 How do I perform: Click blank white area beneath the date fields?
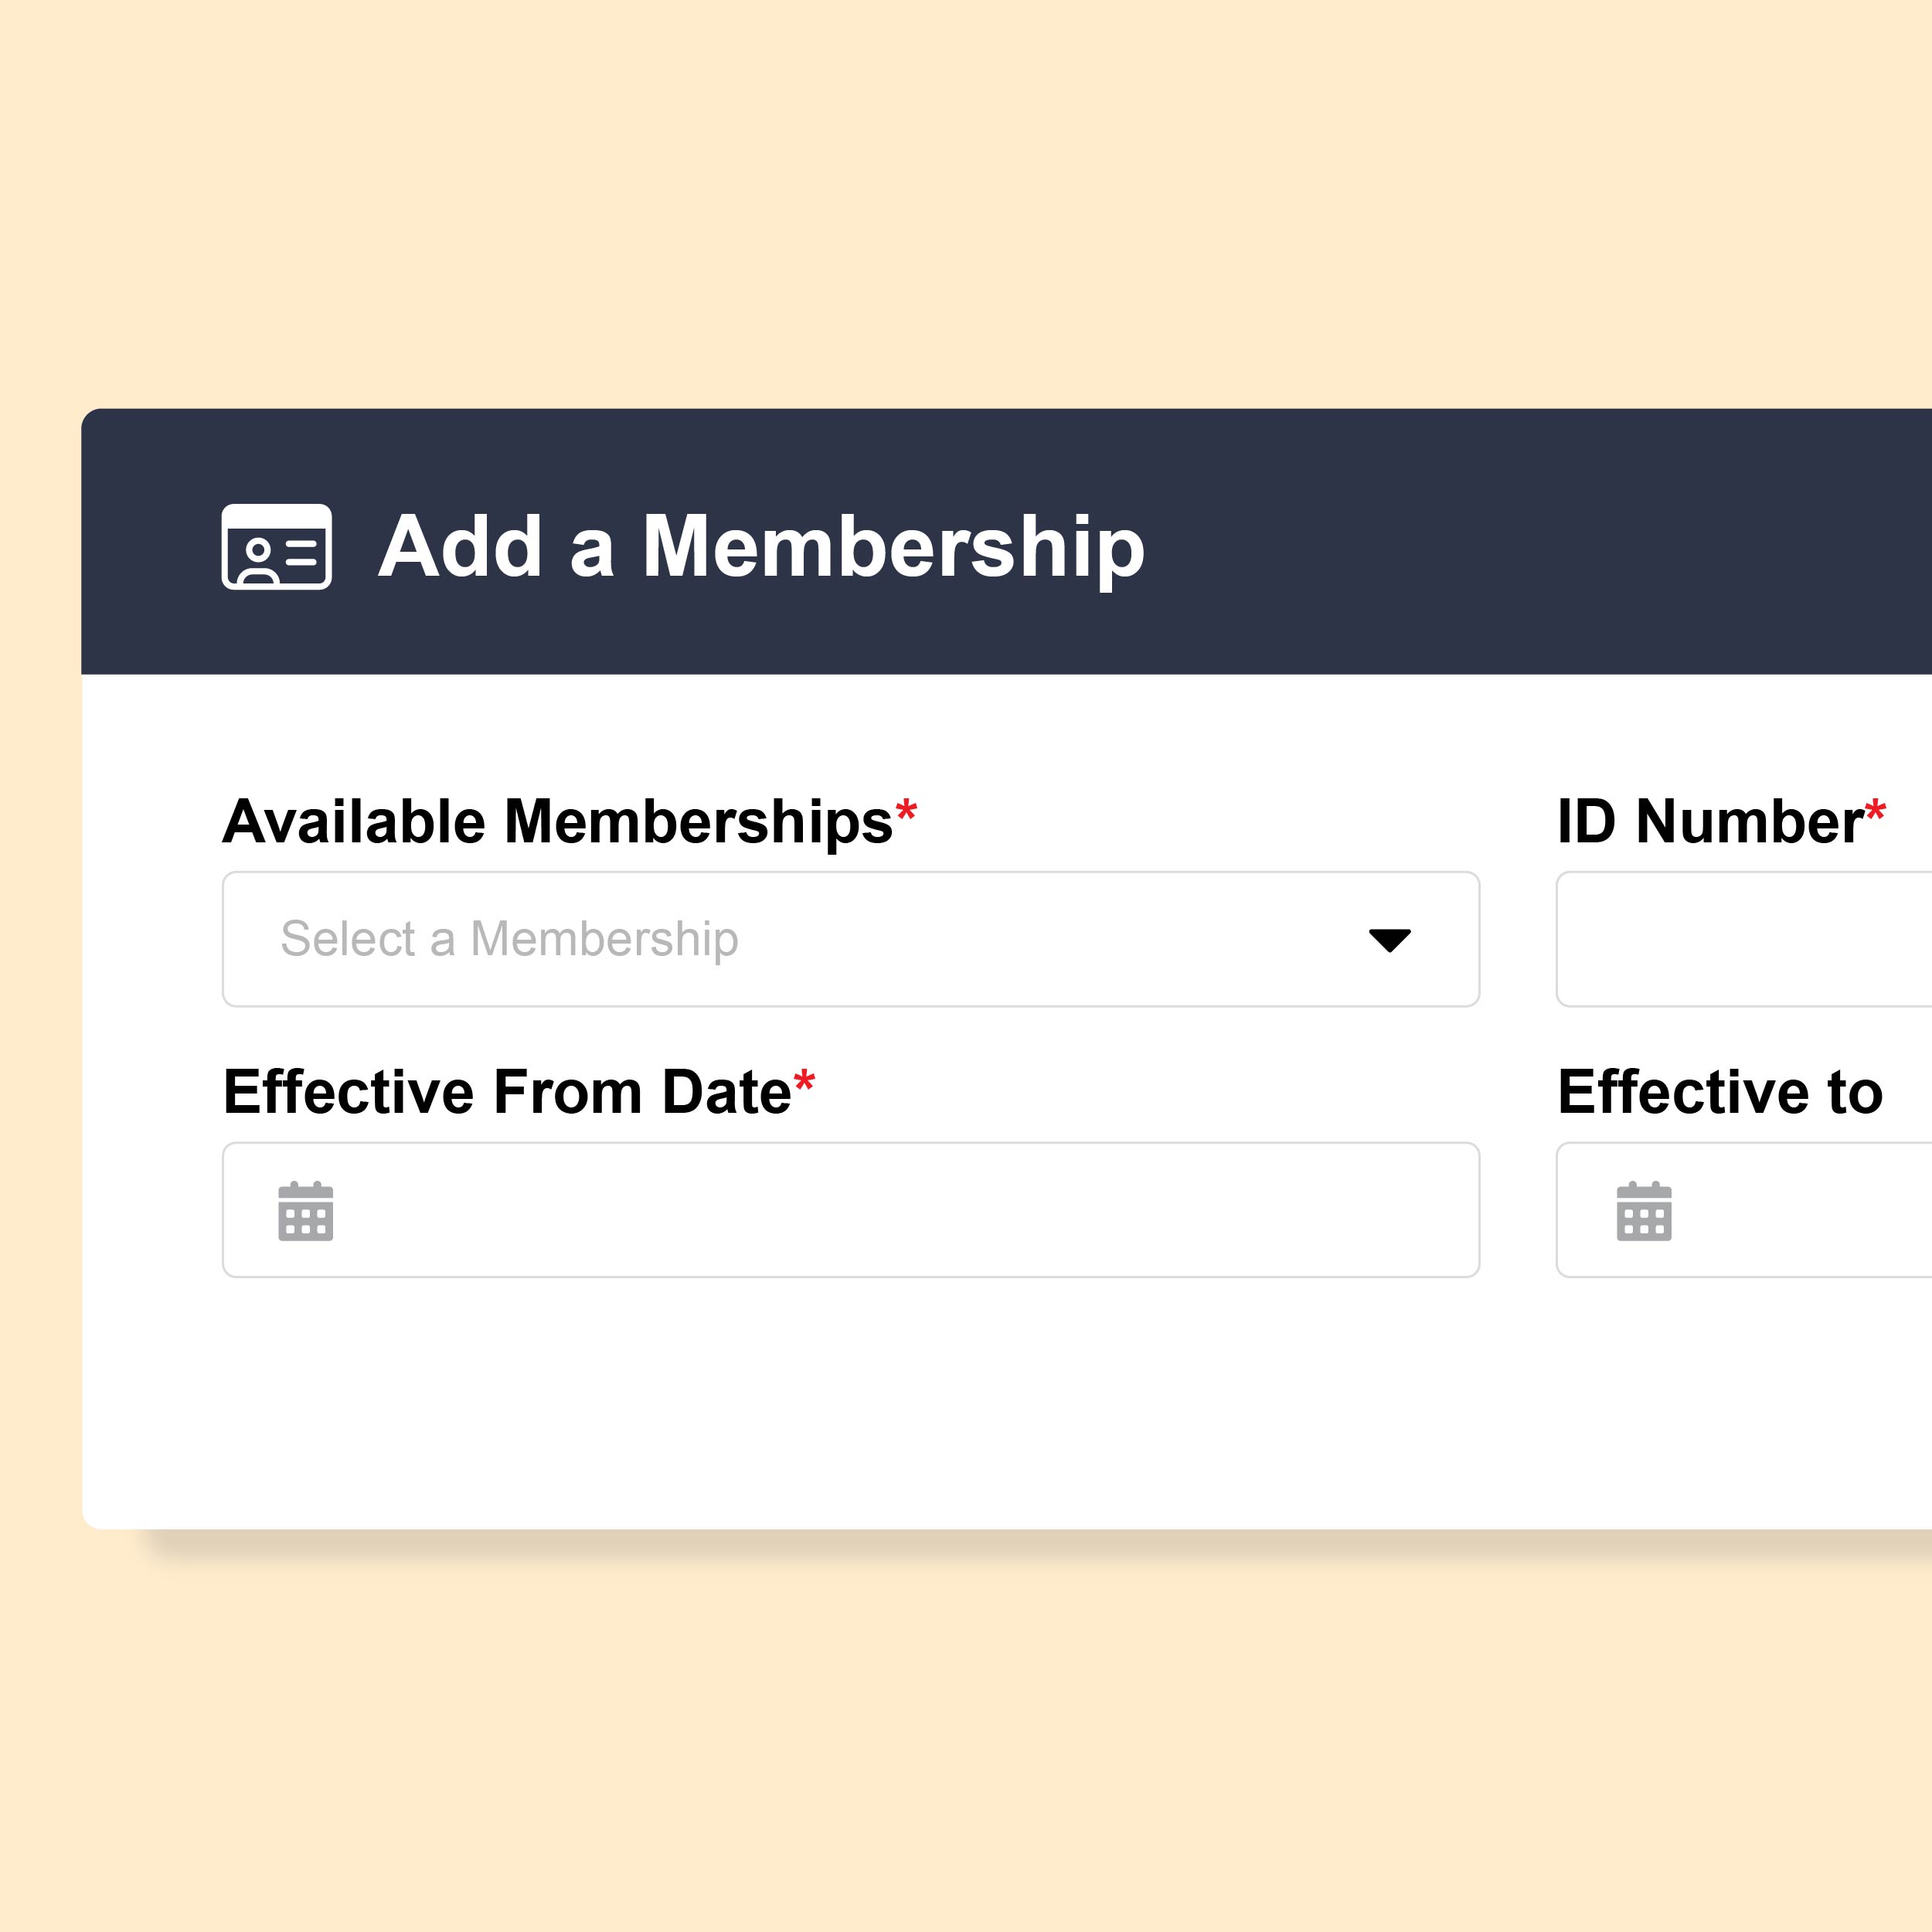1000,1400
